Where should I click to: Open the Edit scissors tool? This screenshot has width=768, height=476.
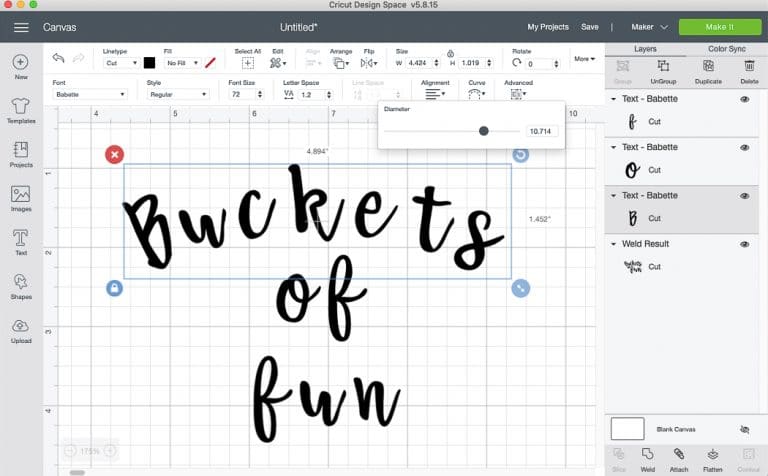(278, 63)
